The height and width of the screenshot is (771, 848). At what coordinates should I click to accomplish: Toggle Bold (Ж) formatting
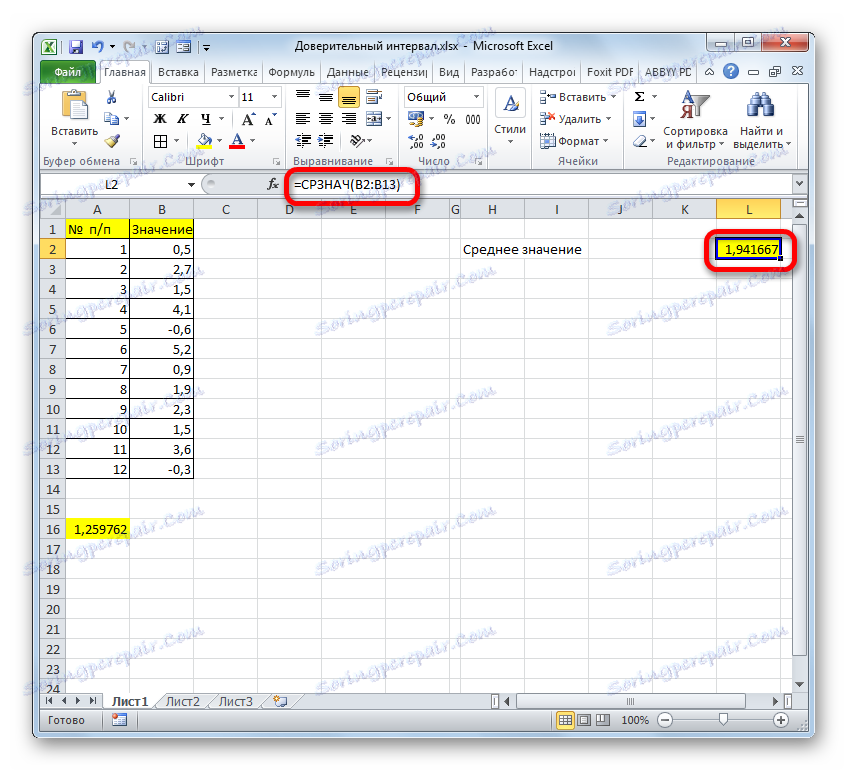coord(160,119)
